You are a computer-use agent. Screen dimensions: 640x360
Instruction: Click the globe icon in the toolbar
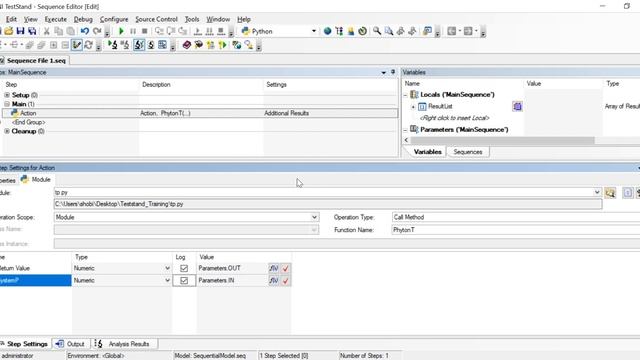coord(327,31)
